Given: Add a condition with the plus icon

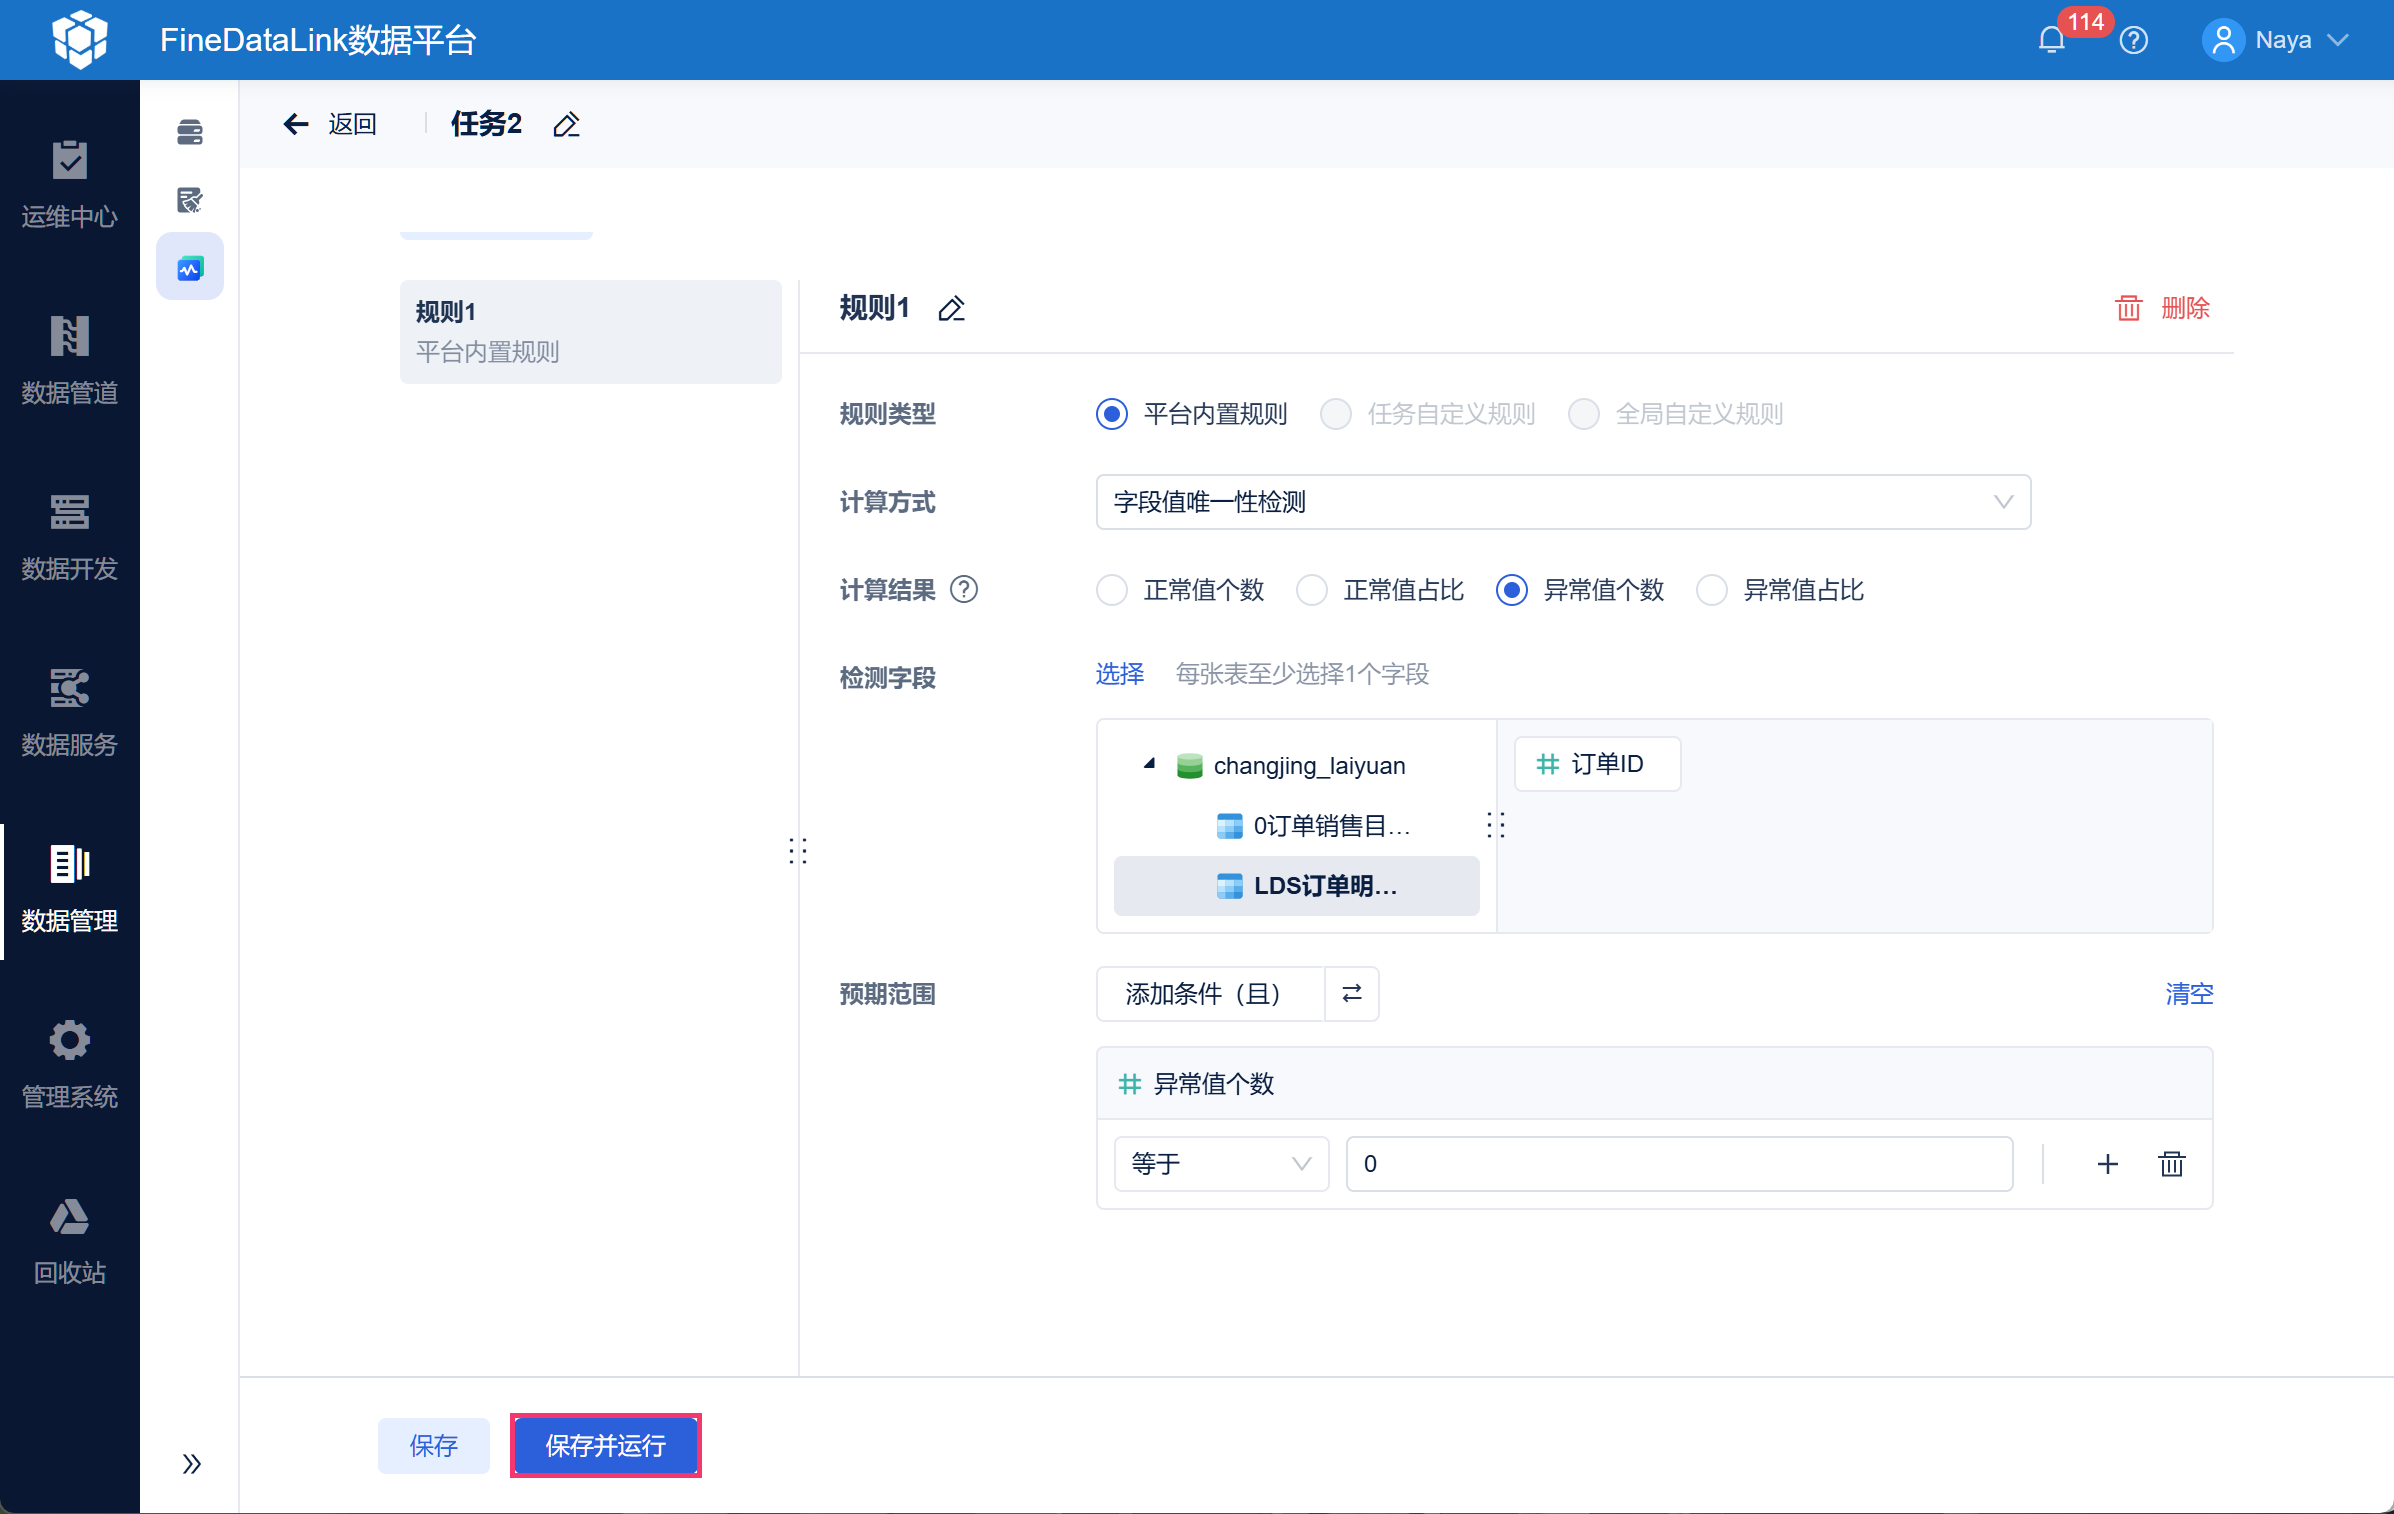Looking at the screenshot, I should (2107, 1164).
